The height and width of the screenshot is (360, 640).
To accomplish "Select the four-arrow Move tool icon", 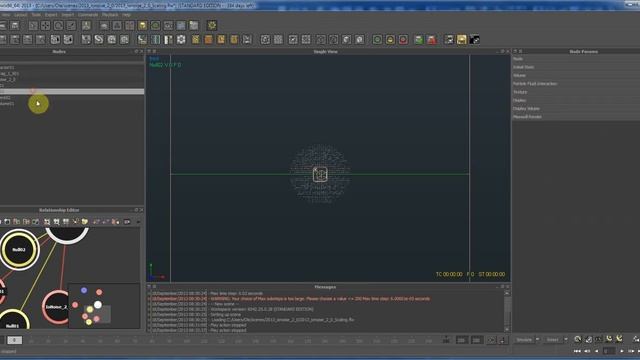I will pos(46,25).
